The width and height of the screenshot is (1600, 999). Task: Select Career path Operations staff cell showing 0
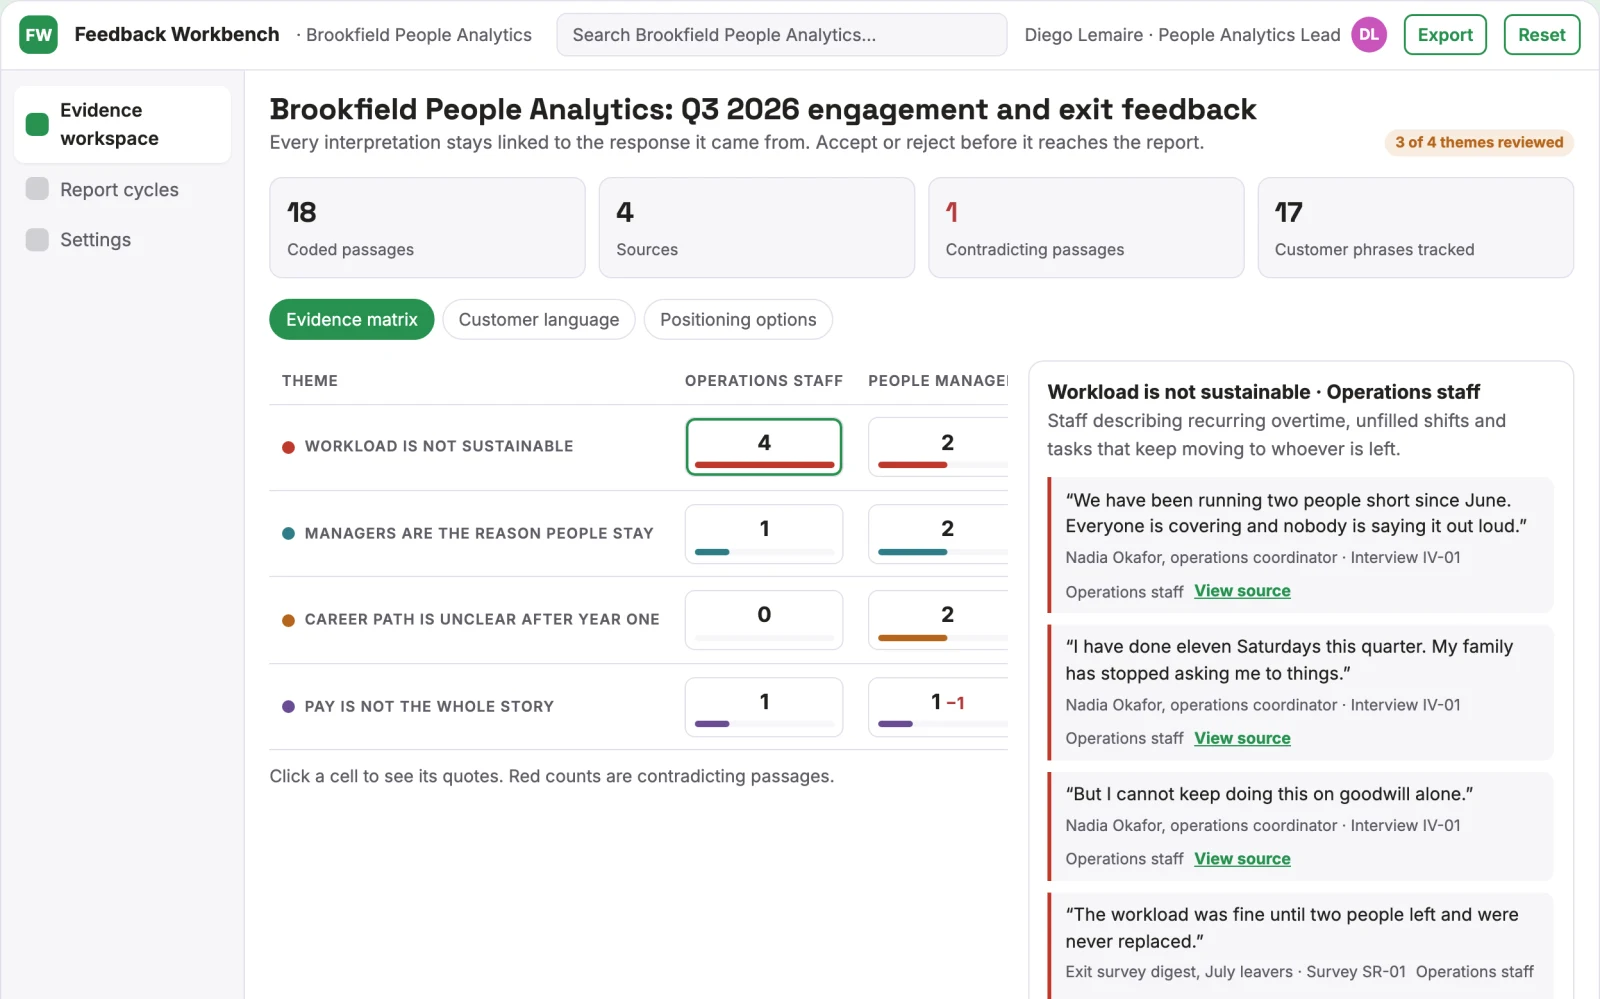pos(764,620)
